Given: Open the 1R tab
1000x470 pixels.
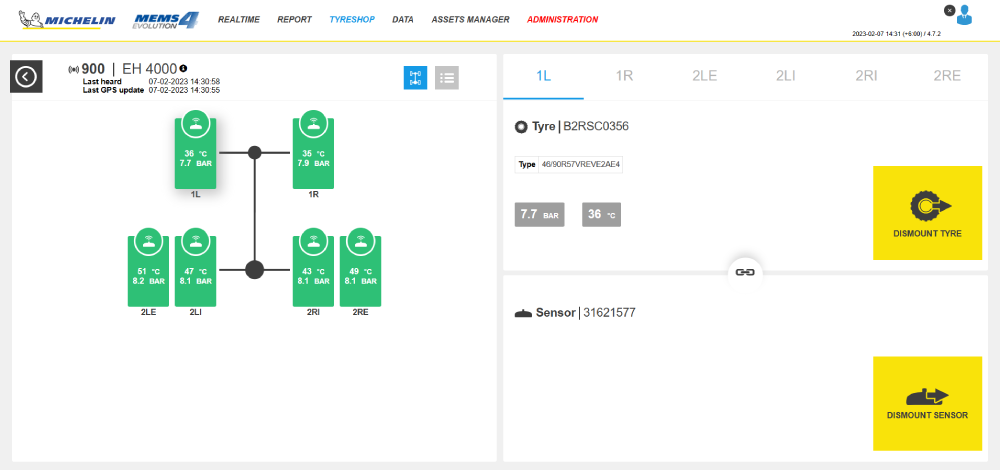Looking at the screenshot, I should point(625,76).
